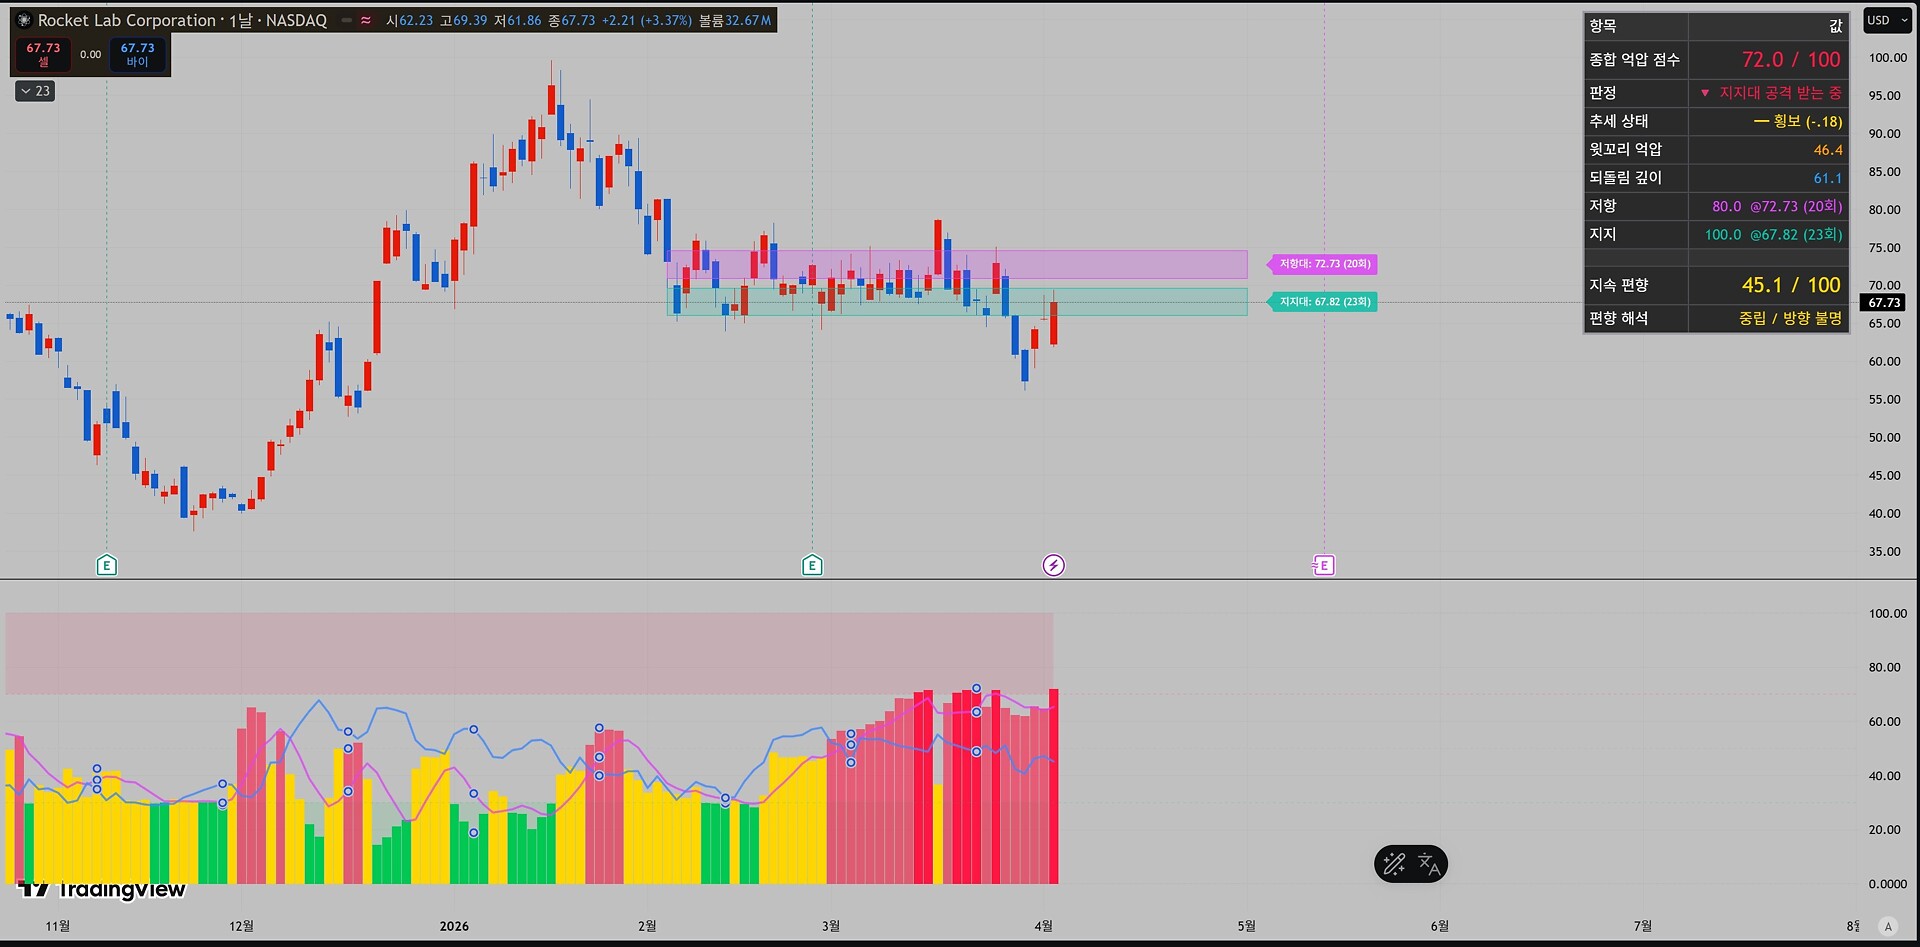Click the '횡보 (-.18)' trend value
The height and width of the screenshot is (947, 1920).
(x=1798, y=121)
